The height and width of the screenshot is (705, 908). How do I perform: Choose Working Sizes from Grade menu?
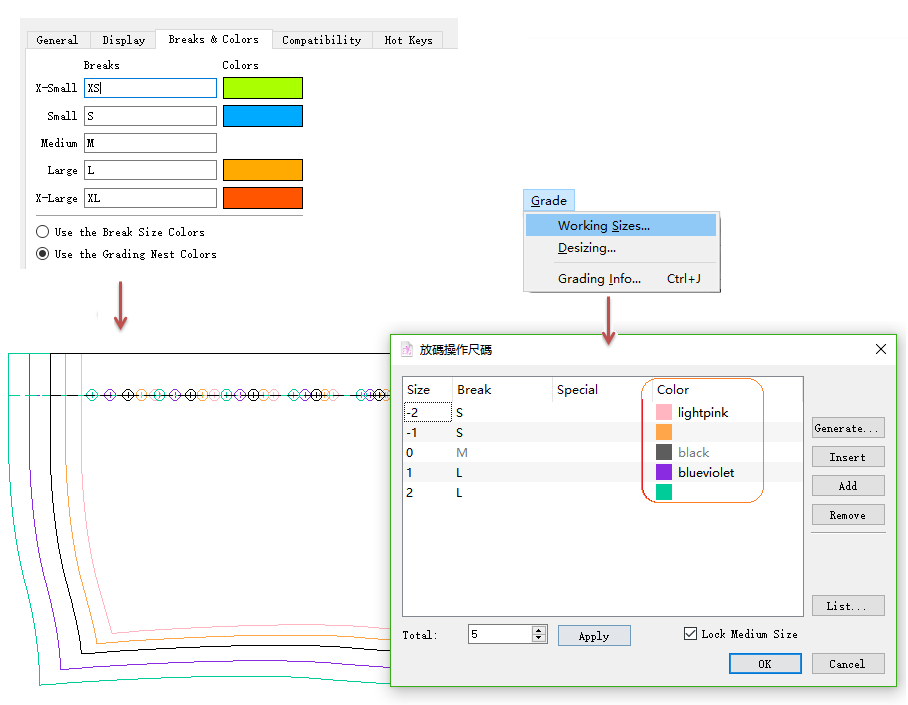(x=604, y=226)
